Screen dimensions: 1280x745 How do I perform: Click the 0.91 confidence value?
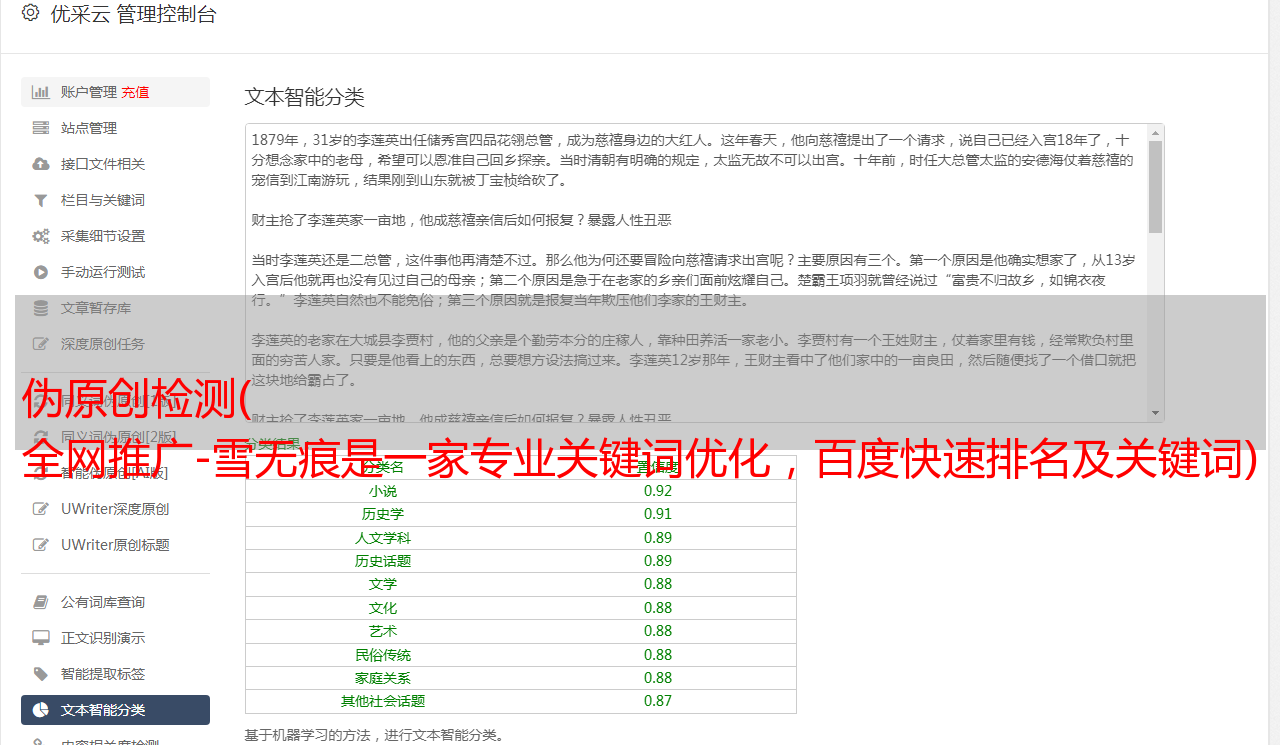(x=658, y=514)
